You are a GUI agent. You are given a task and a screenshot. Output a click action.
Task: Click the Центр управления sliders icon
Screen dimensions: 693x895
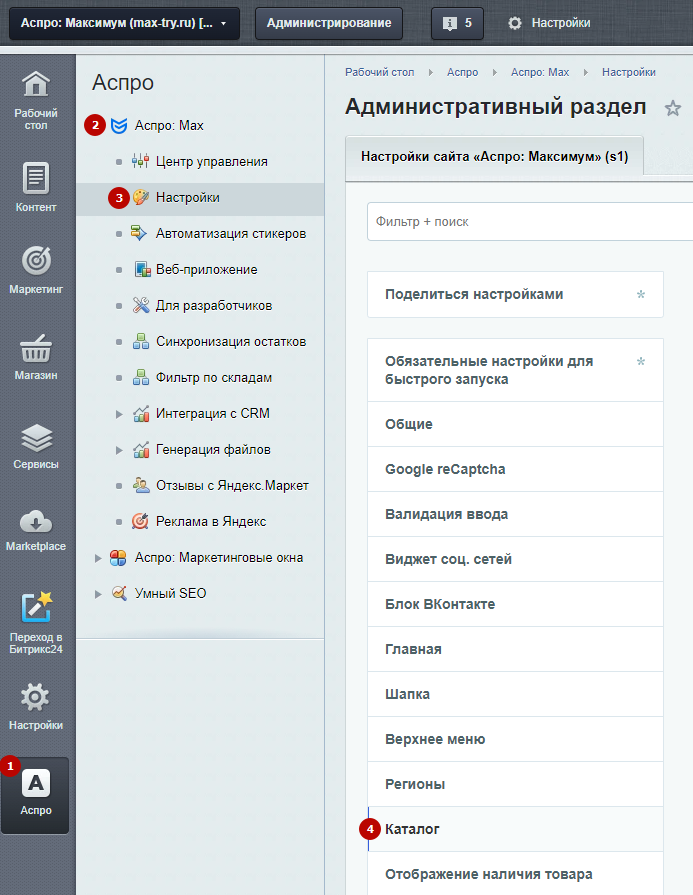(x=140, y=162)
